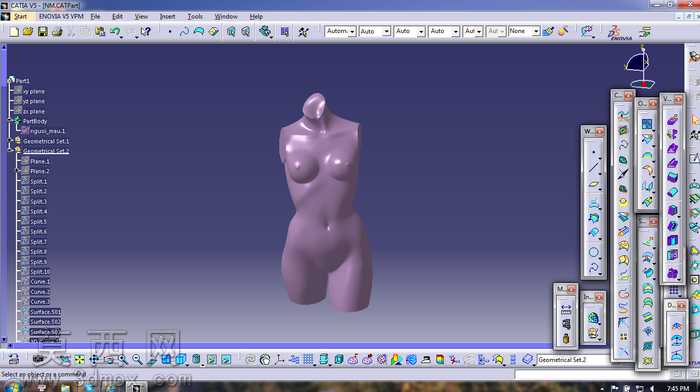Click the What's This help cursor icon
This screenshot has width=700, height=392.
[146, 32]
